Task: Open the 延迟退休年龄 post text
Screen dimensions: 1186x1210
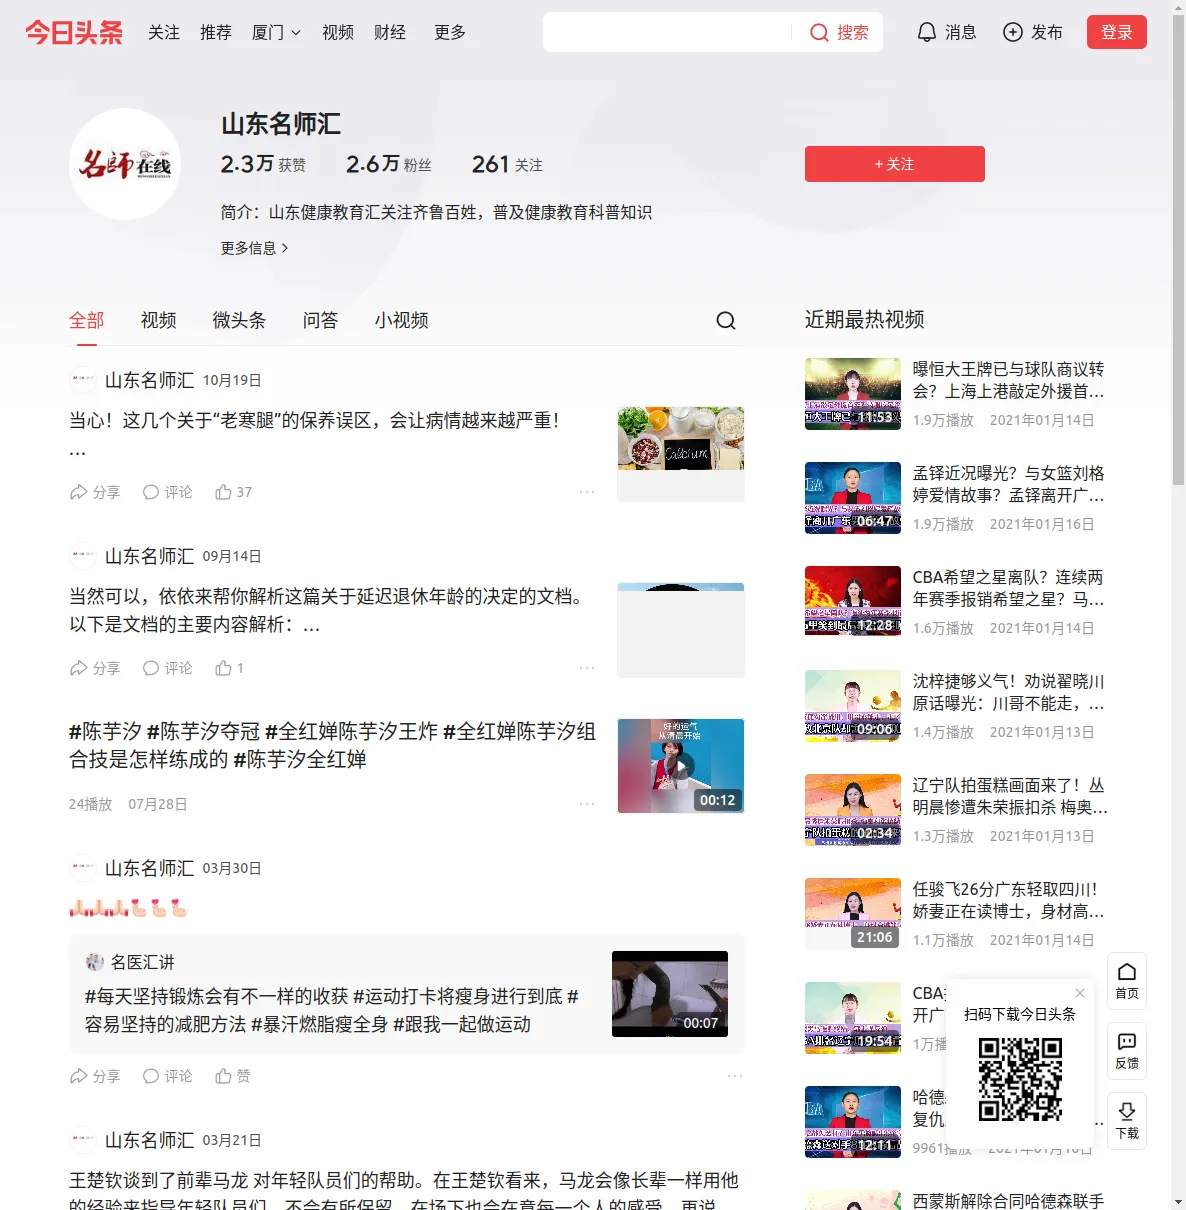Action: 330,610
